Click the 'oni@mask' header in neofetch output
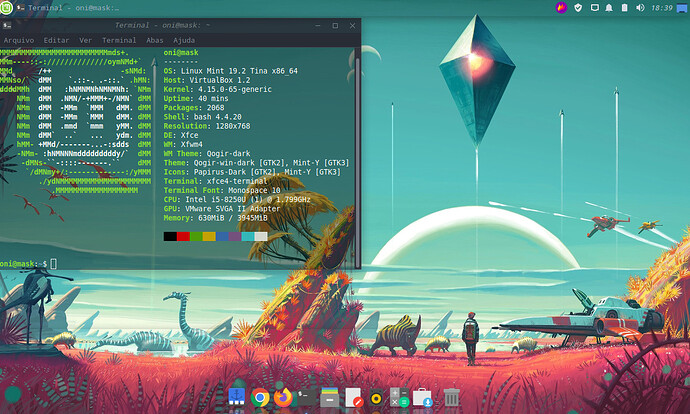Viewport: 690px width, 414px height. click(181, 52)
